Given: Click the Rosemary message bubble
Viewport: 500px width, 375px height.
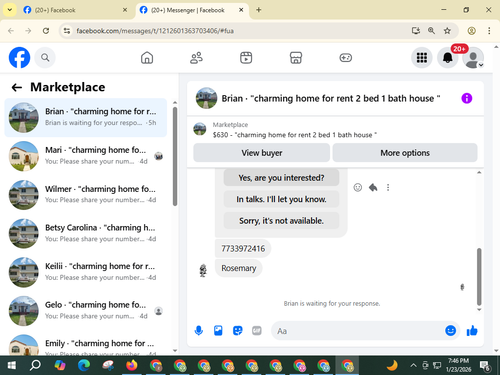Looking at the screenshot, I should tap(239, 268).
